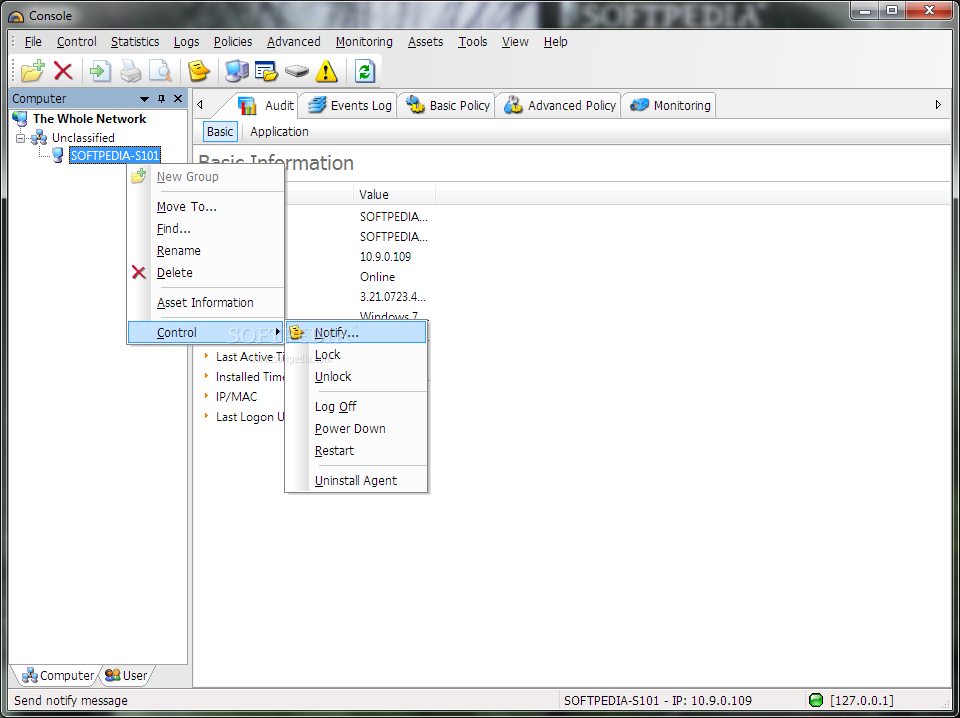Select Notify... in Control submenu
The image size is (960, 718).
(x=356, y=333)
